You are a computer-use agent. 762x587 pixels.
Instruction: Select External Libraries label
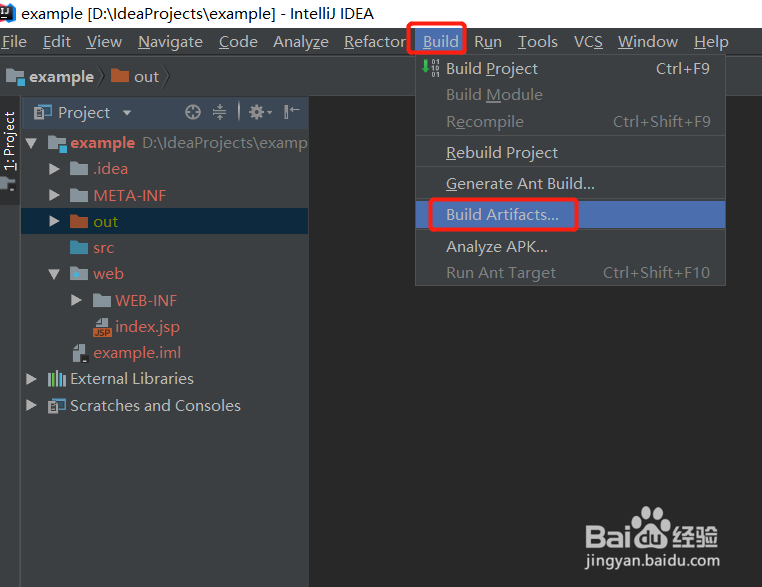click(x=132, y=379)
